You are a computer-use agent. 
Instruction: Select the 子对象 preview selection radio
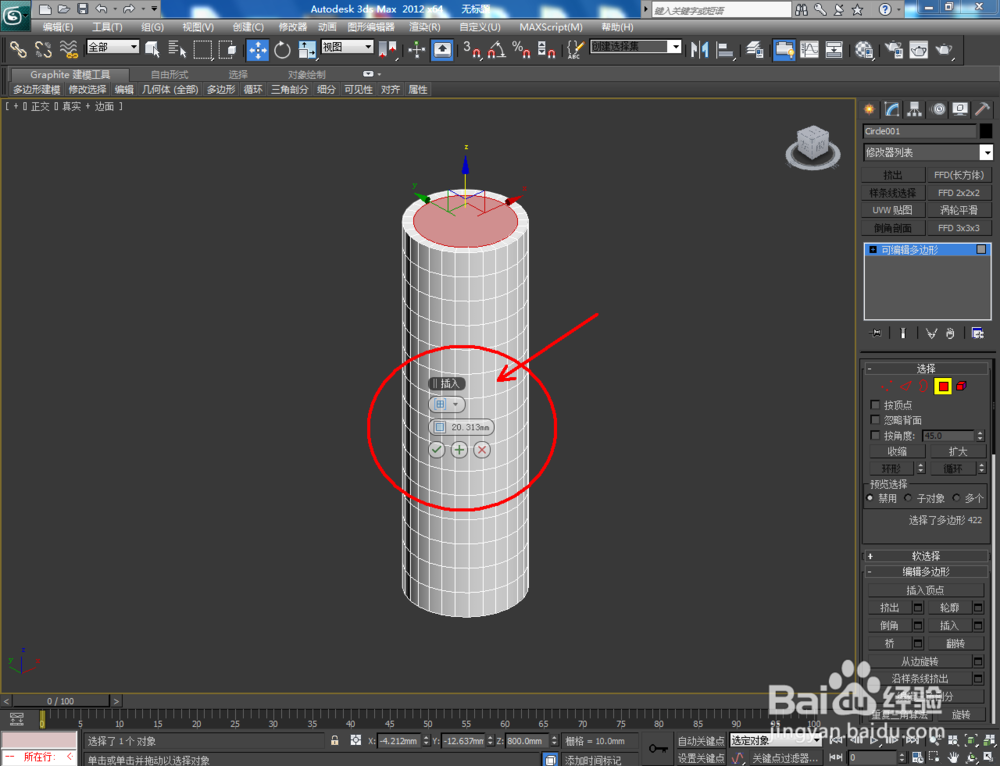click(908, 498)
